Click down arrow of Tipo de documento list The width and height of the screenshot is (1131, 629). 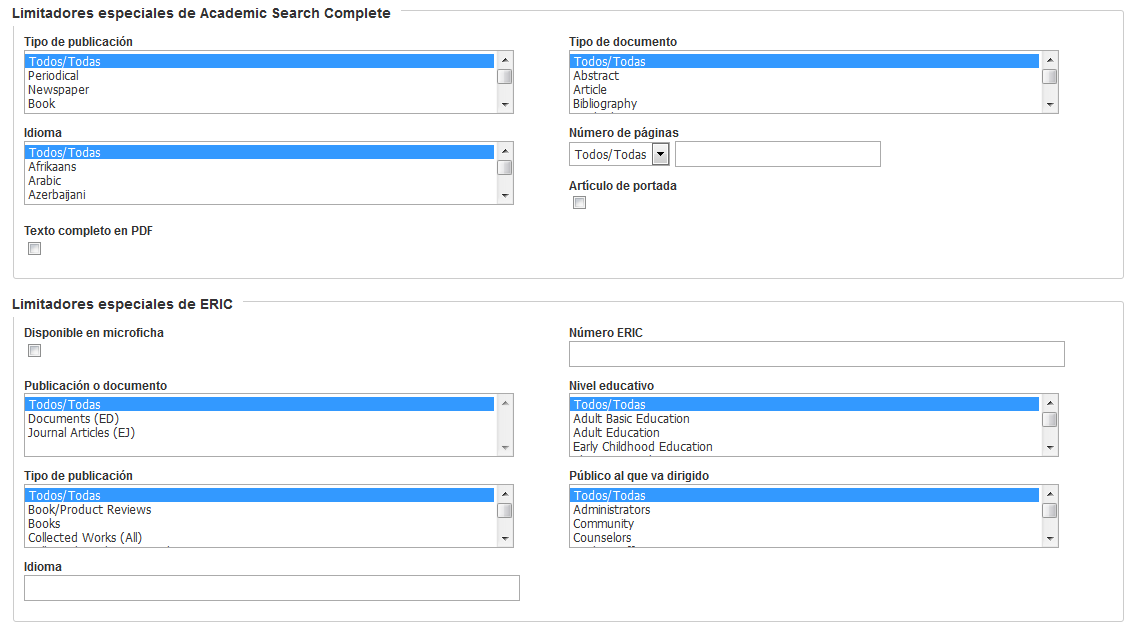click(x=1050, y=105)
